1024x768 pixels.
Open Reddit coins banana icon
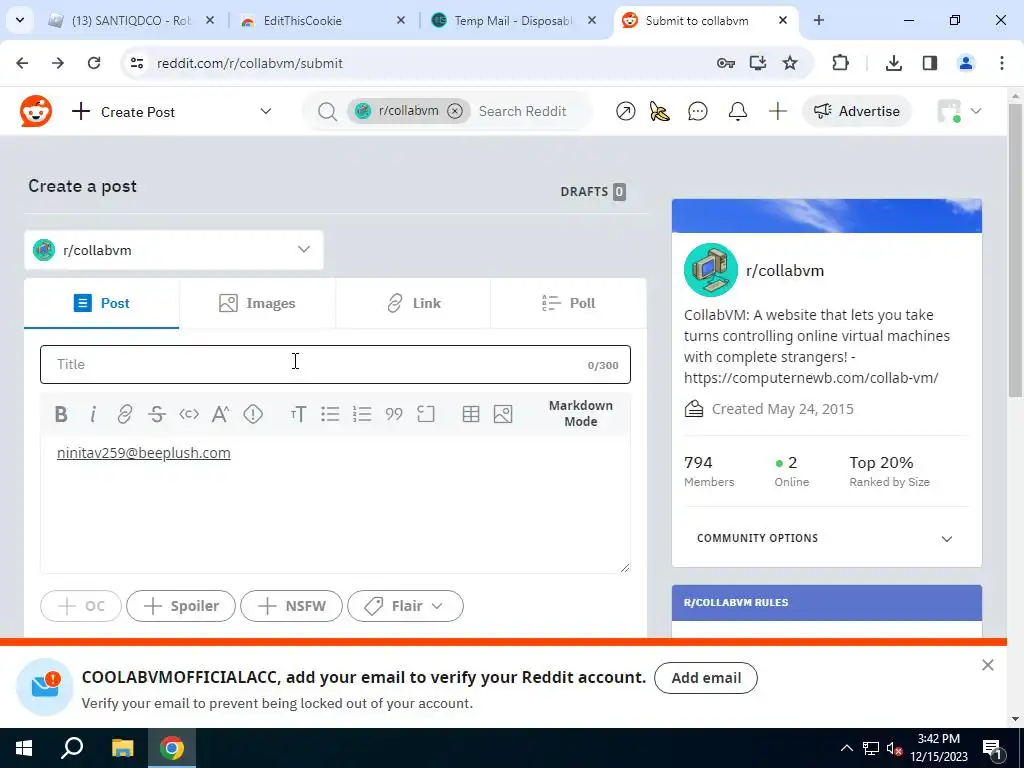(x=660, y=112)
